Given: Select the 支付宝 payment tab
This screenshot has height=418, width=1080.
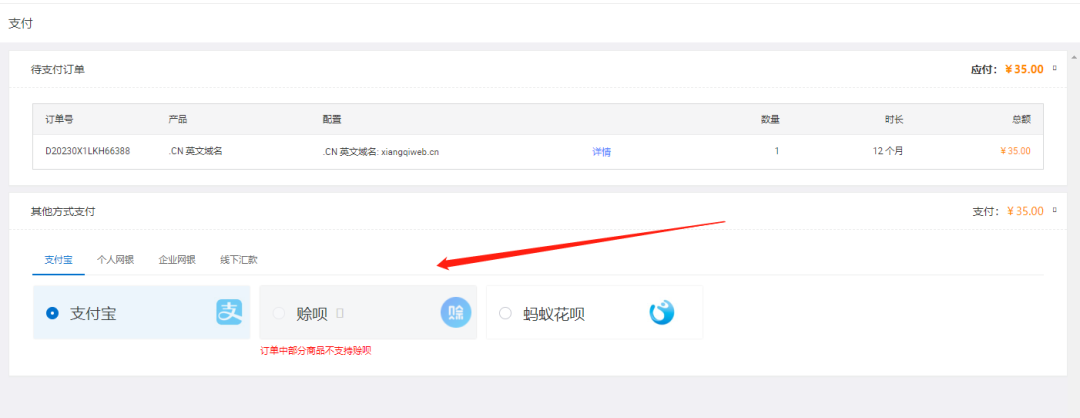Looking at the screenshot, I should coord(58,259).
